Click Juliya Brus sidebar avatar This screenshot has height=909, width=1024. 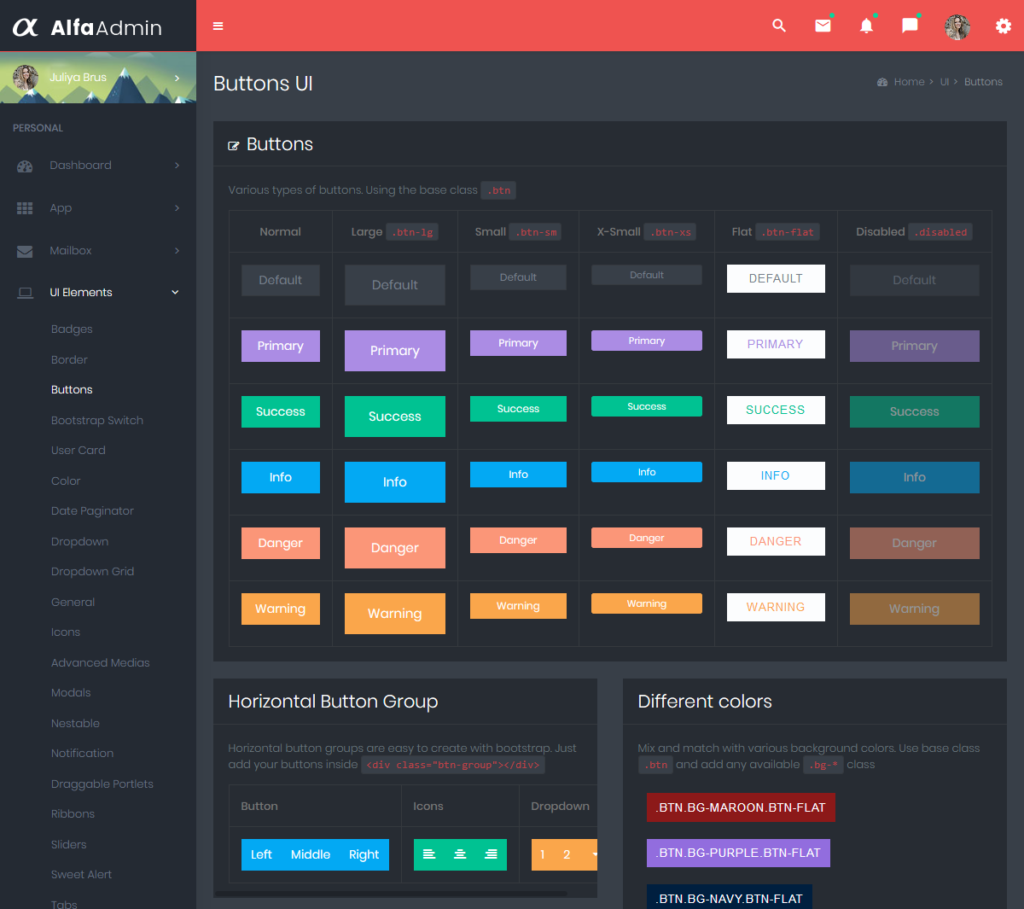pos(25,78)
